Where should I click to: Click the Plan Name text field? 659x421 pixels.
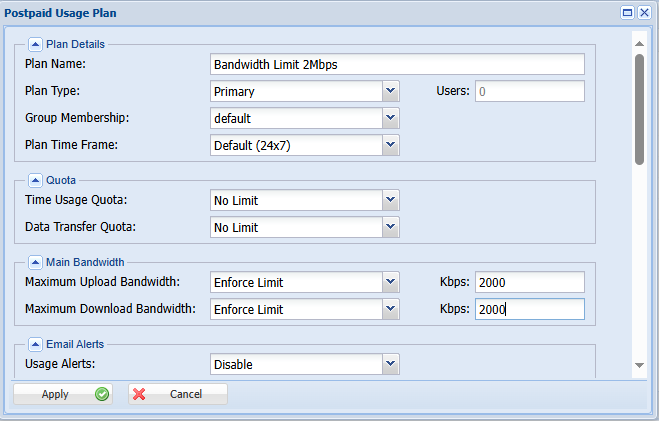click(x=397, y=64)
